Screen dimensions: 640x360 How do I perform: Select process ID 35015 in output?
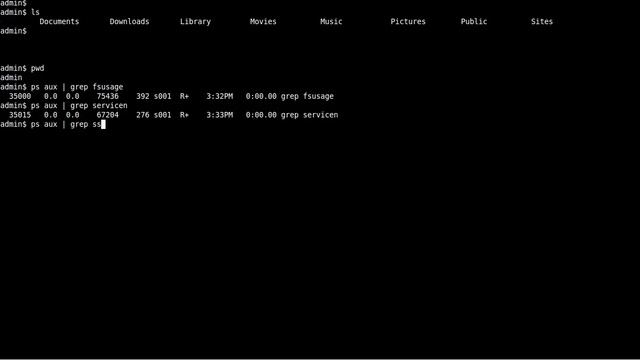[20, 115]
